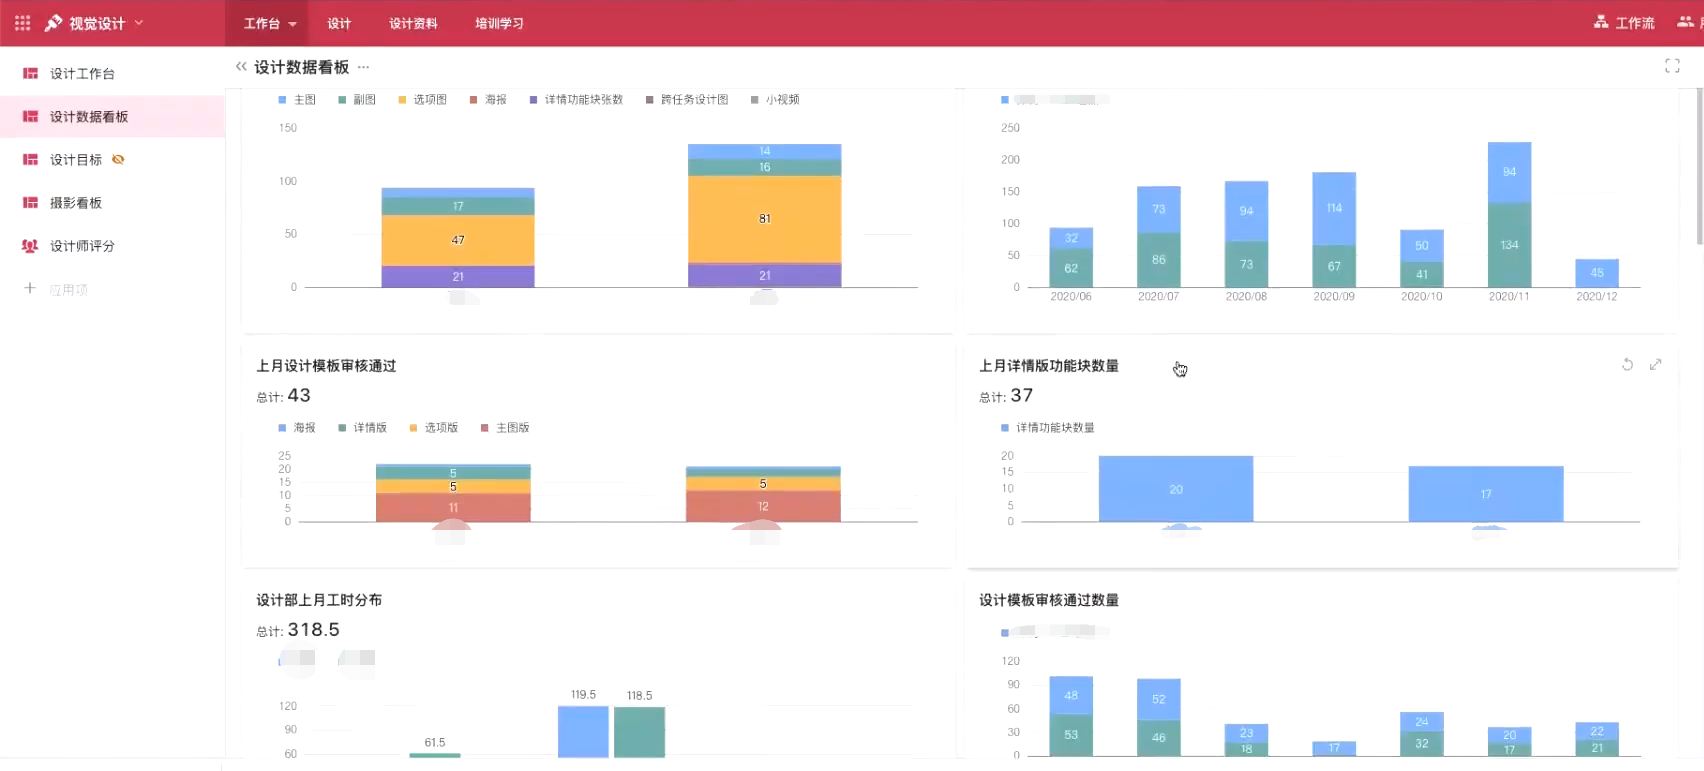Open the three-dot menu beside 设计数据看板
The width and height of the screenshot is (1704, 771).
point(363,67)
